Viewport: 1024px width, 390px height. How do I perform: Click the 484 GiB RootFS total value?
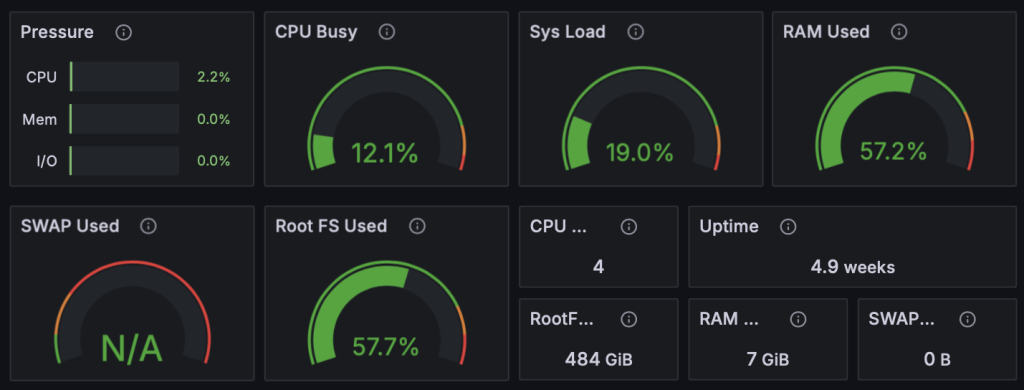pyautogui.click(x=599, y=360)
